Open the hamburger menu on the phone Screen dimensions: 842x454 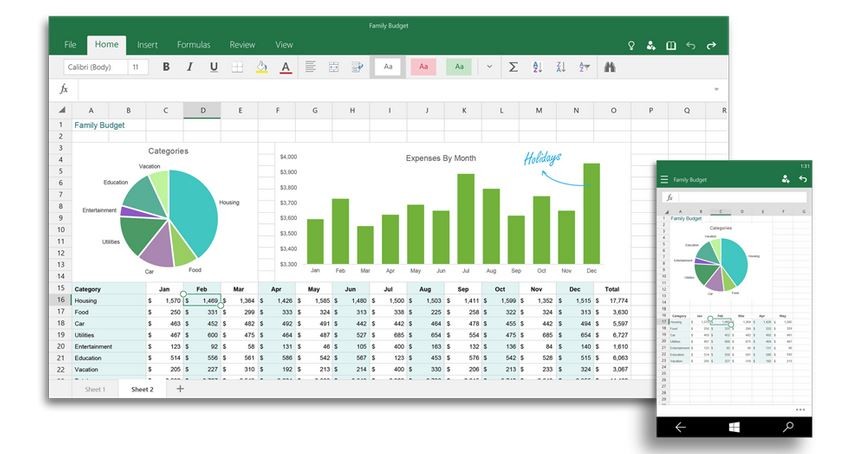pyautogui.click(x=664, y=179)
